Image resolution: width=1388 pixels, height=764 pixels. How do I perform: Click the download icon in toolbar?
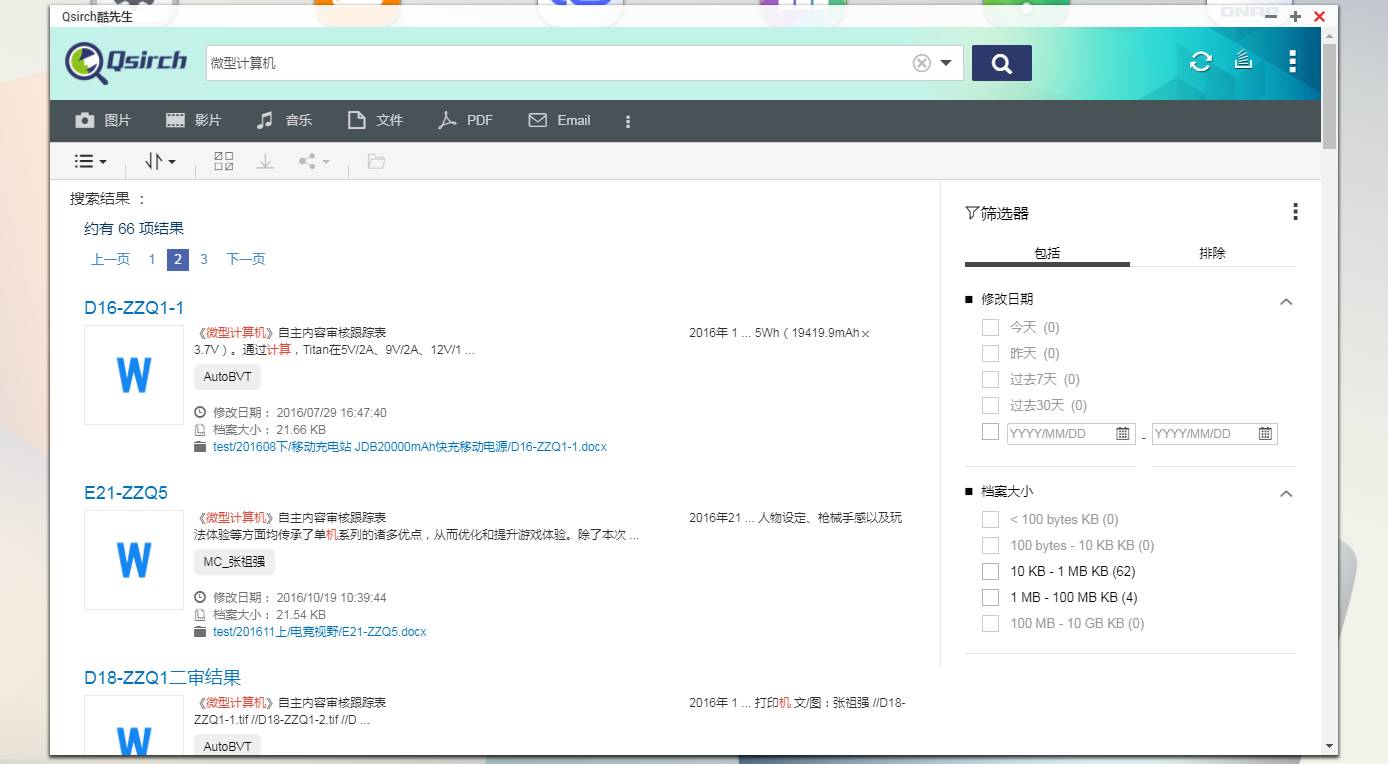(265, 161)
